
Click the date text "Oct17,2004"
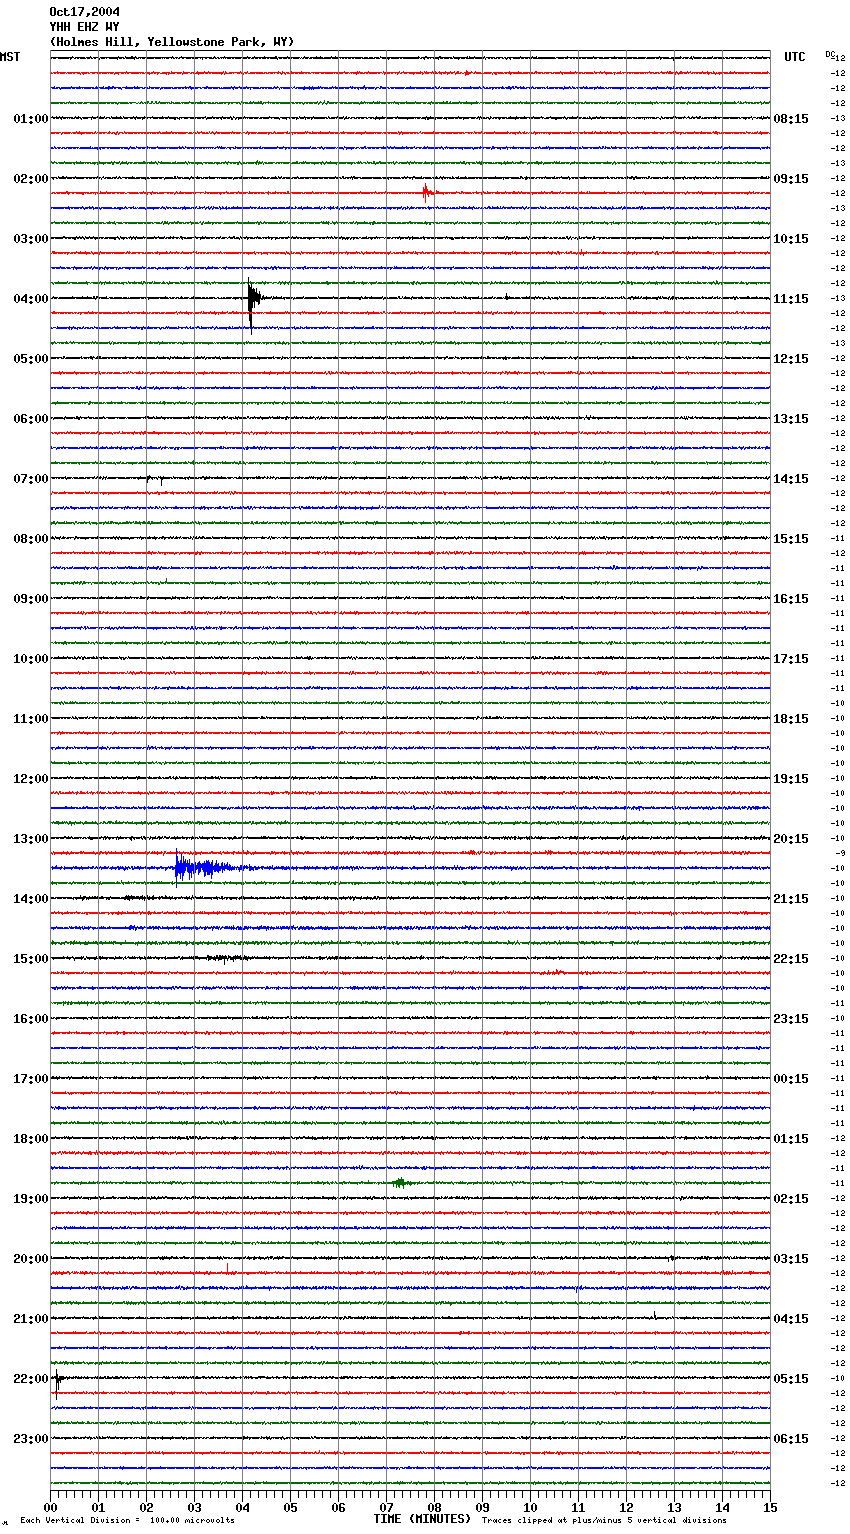84,12
